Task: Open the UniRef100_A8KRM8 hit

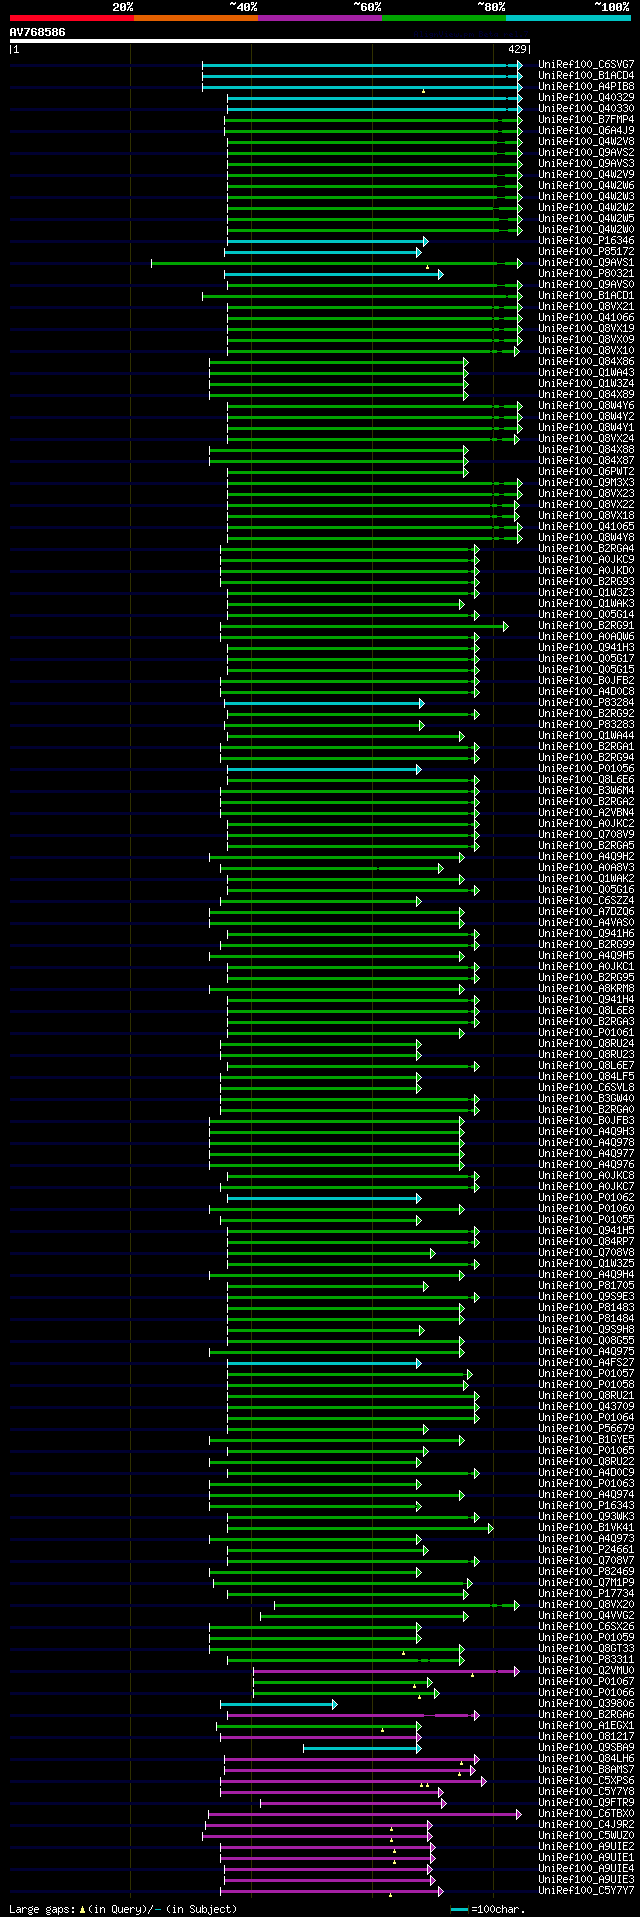Action: click(586, 988)
